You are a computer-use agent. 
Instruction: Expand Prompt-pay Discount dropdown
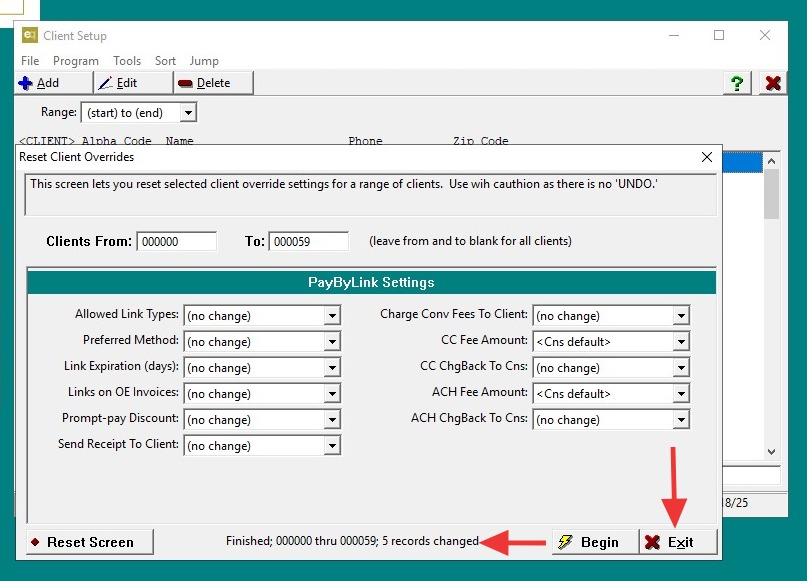click(x=332, y=419)
